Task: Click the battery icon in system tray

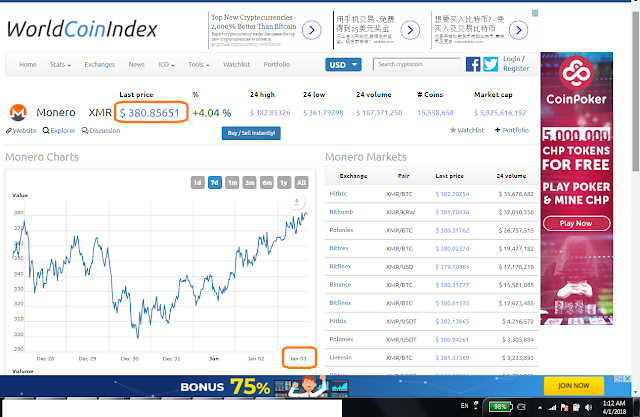Action: click(500, 406)
